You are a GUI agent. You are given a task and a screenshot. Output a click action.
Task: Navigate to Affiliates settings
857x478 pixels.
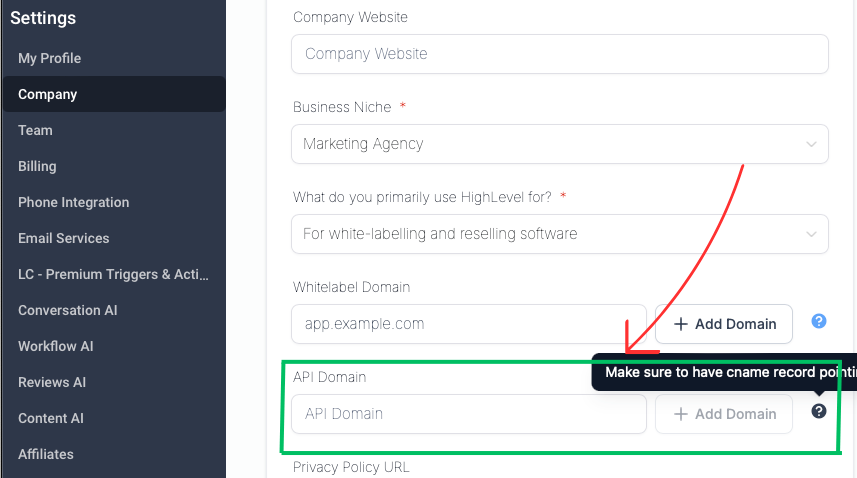(45, 454)
